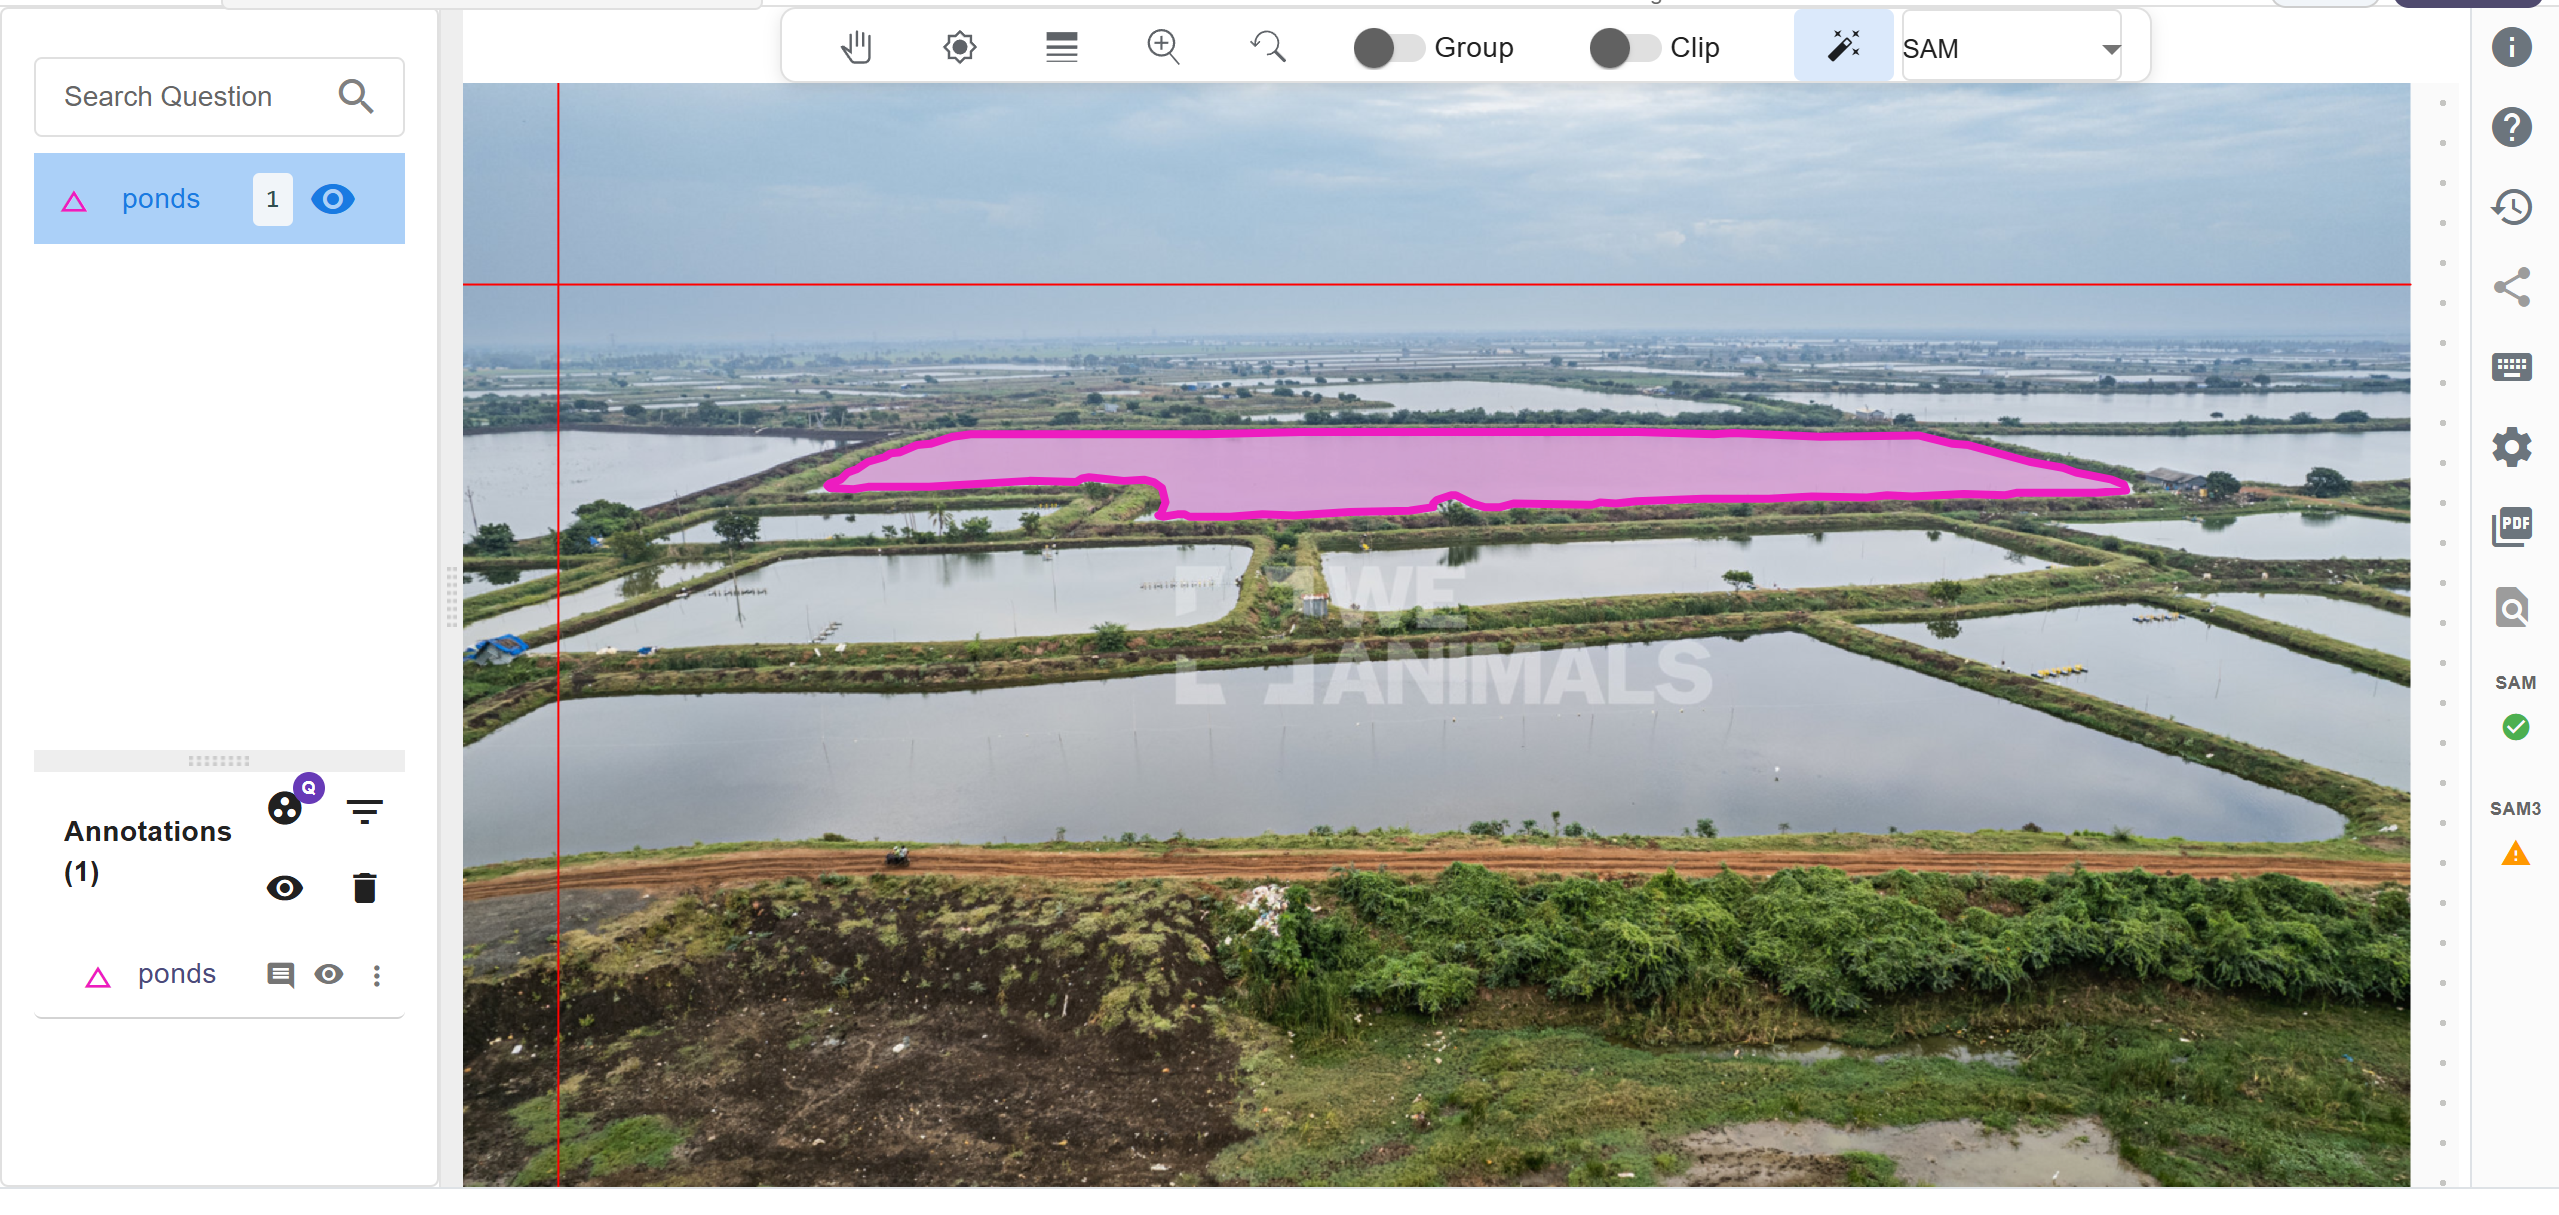Hide the ponds class with eye icon
The image size is (2559, 1215).
coord(333,199)
